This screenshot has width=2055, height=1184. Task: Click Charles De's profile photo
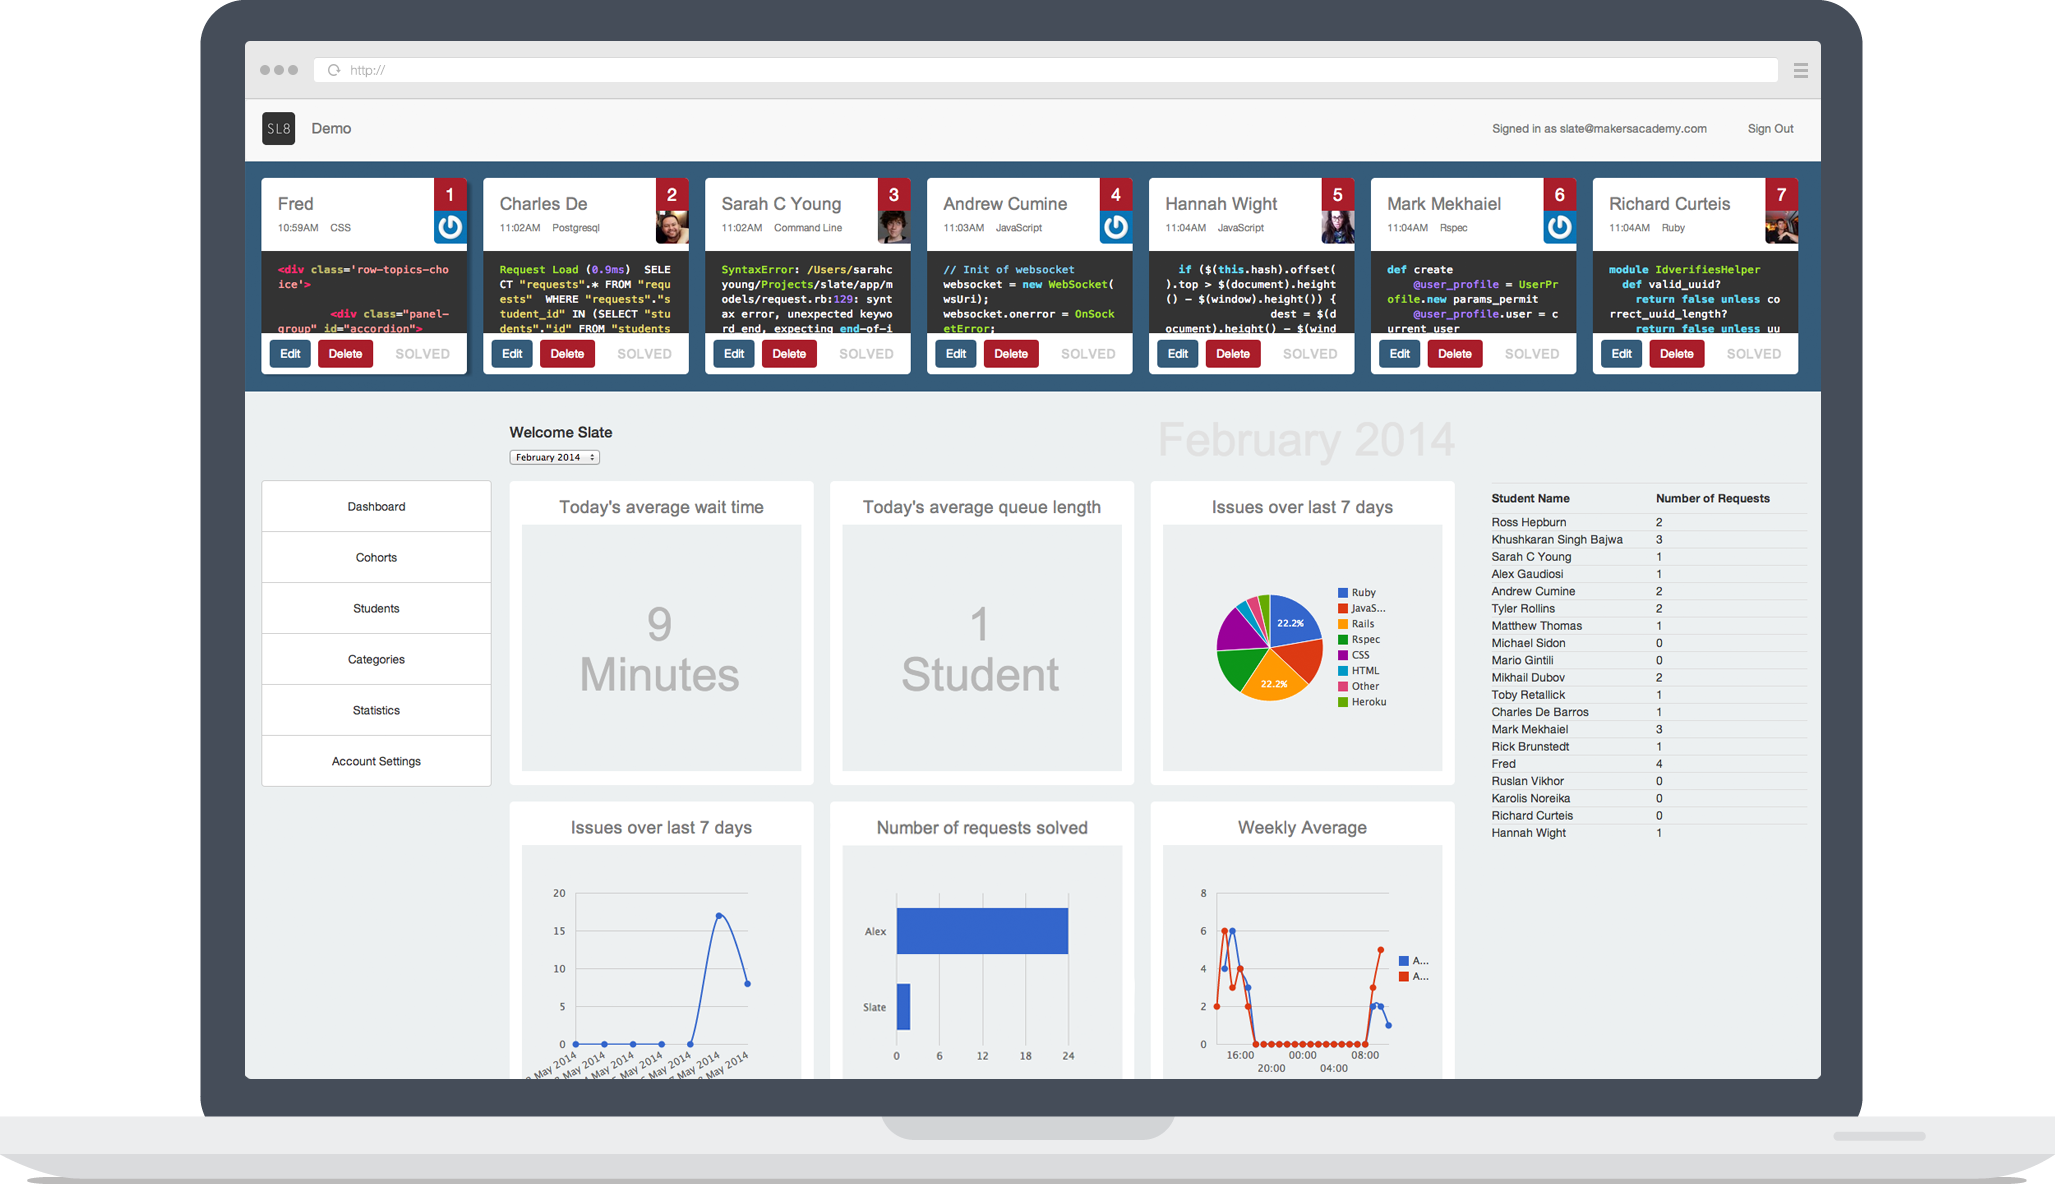click(672, 227)
